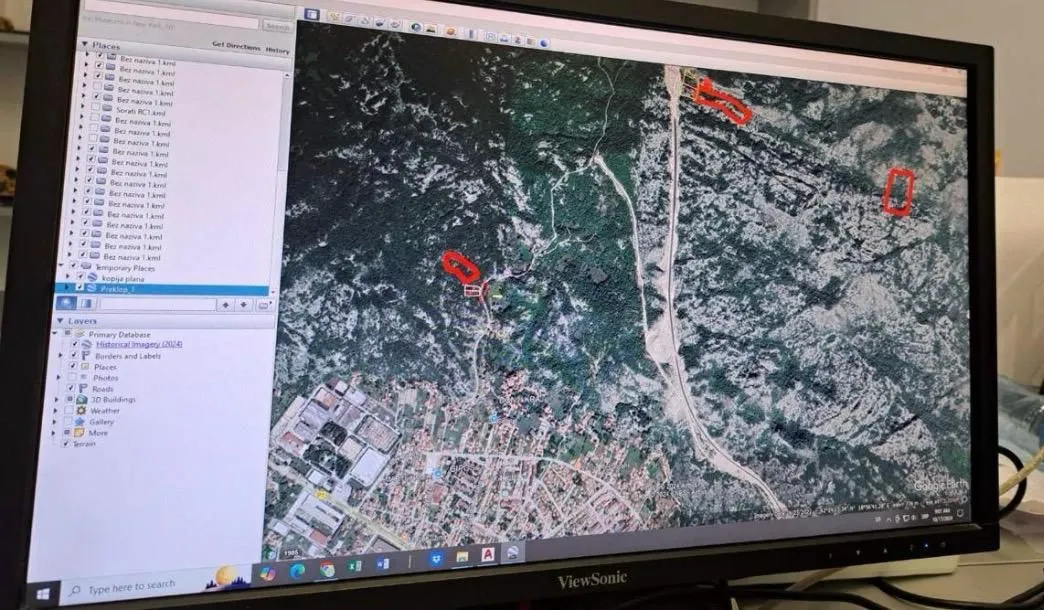The height and width of the screenshot is (610, 1044).
Task: Select the Add Placemark tool
Action: click(334, 17)
